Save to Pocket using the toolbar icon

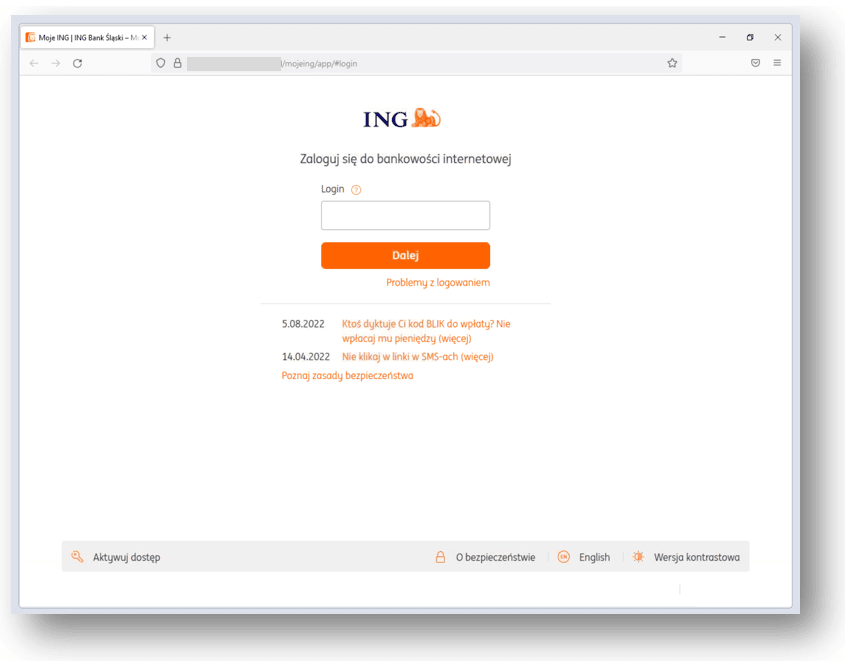(x=756, y=63)
